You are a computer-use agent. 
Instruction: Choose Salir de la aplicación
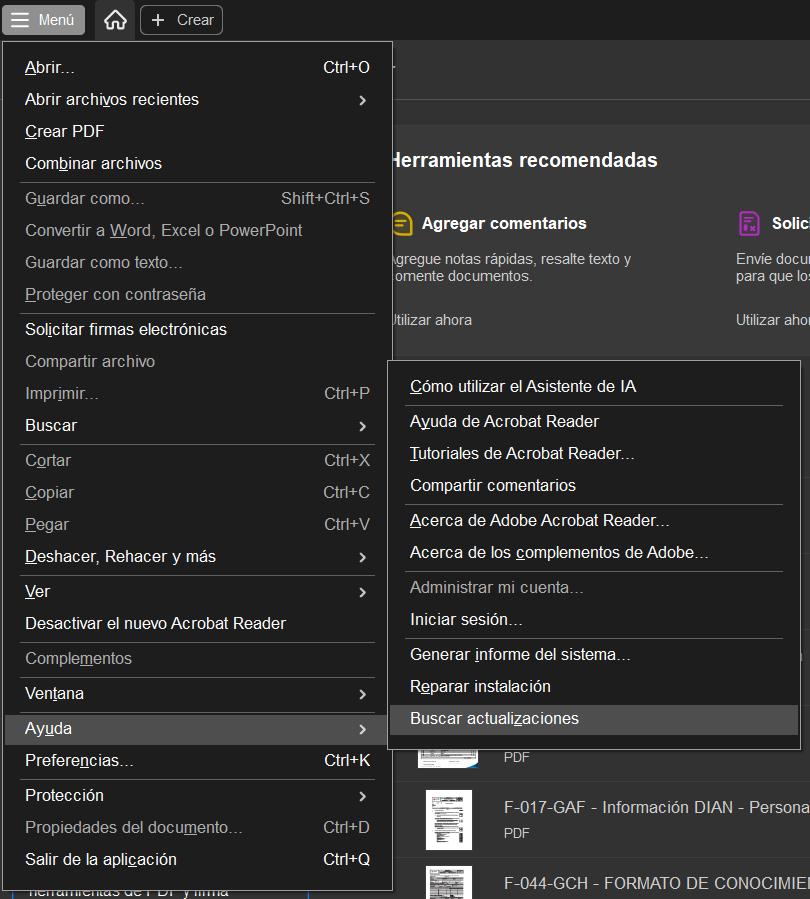197,860
